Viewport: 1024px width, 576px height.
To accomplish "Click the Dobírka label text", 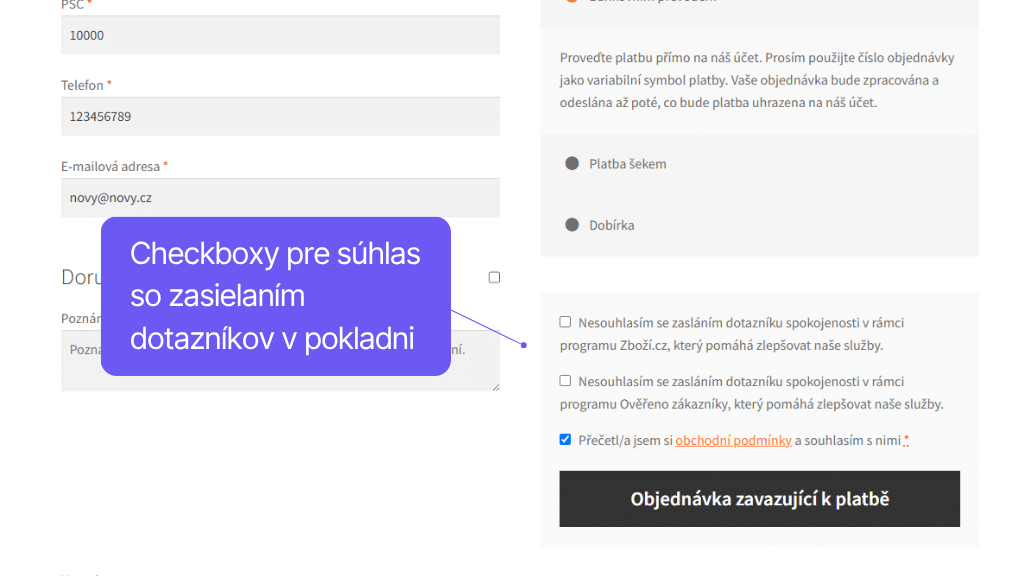I will point(611,225).
